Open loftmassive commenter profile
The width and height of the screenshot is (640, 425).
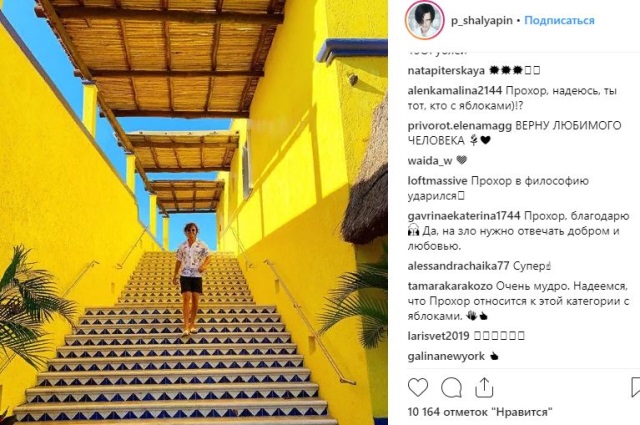[x=437, y=180]
